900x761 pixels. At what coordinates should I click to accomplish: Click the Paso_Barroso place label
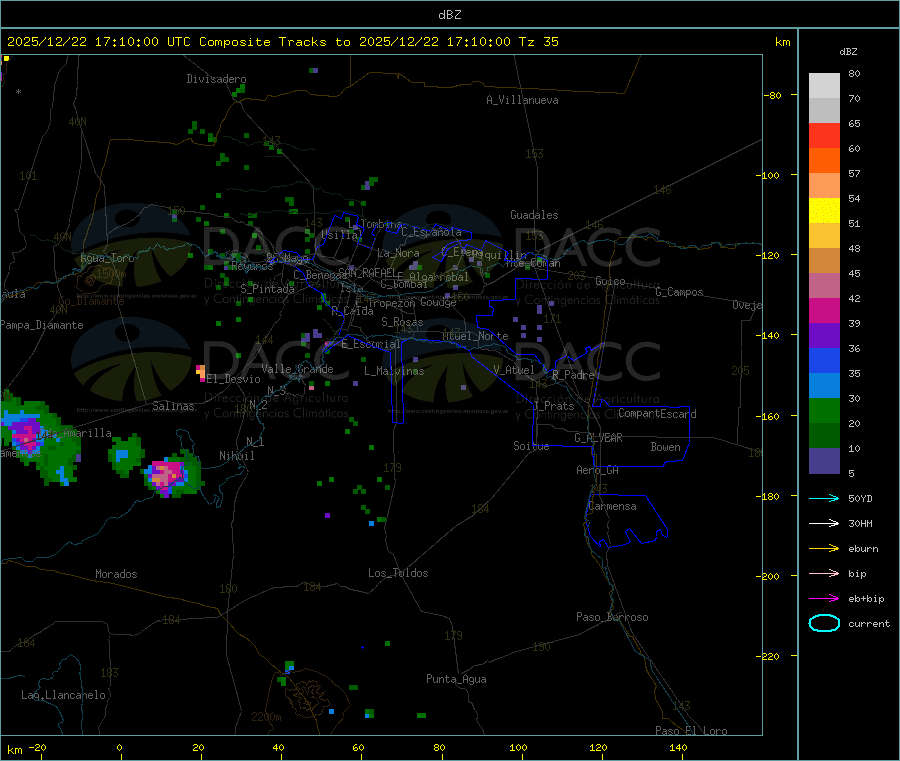612,617
